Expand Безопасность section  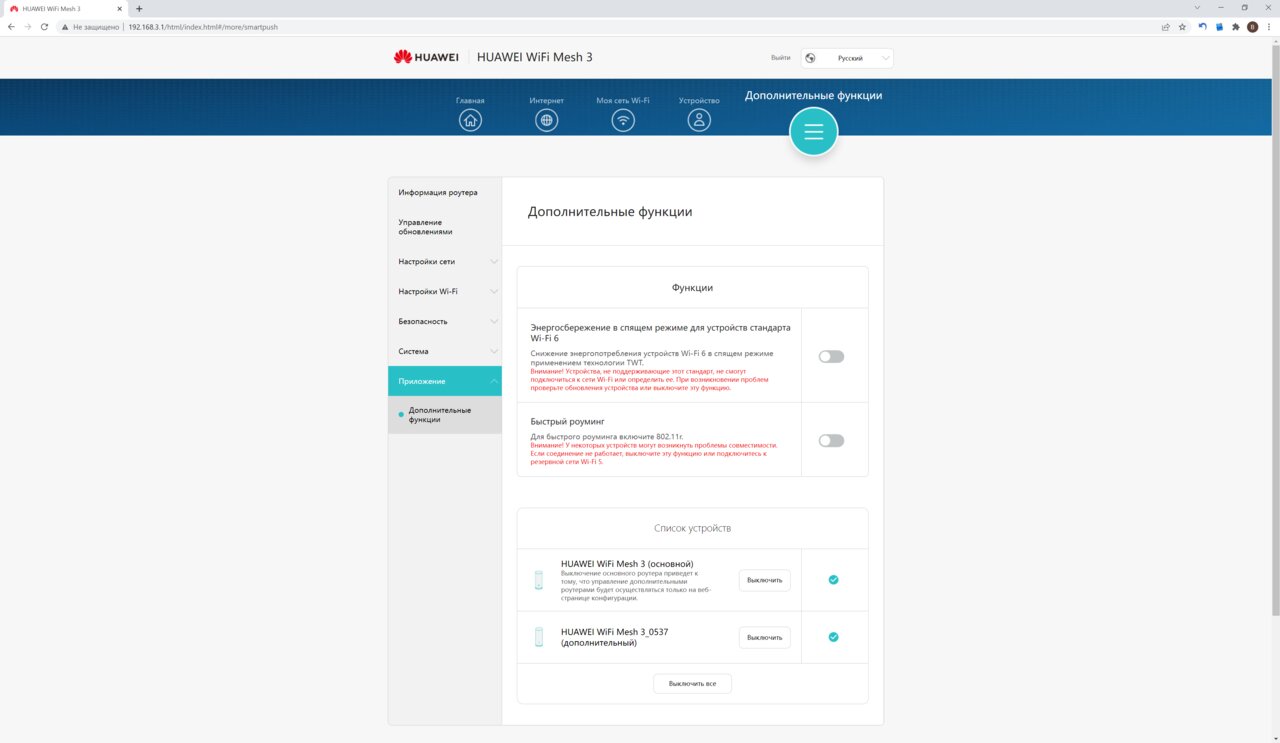tap(444, 322)
